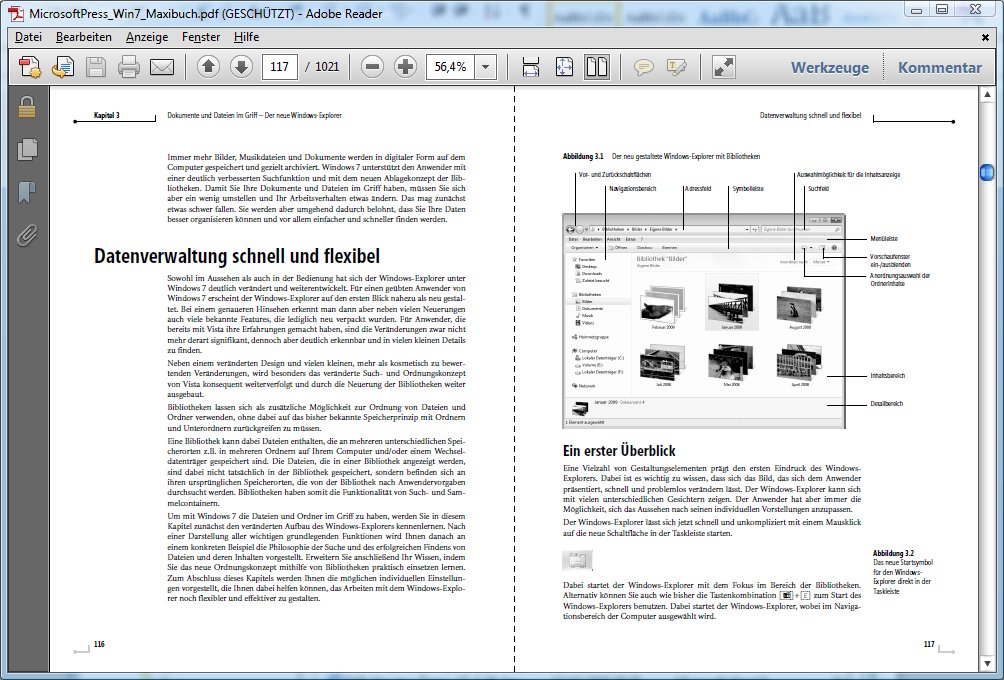Click the Print file icon
Viewport: 1004px width, 680px height.
pyautogui.click(x=129, y=68)
